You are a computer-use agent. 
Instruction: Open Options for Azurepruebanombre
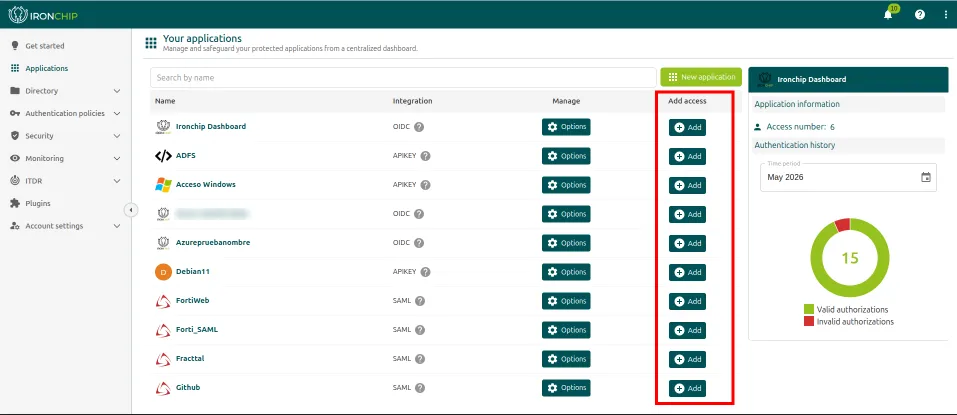(566, 243)
